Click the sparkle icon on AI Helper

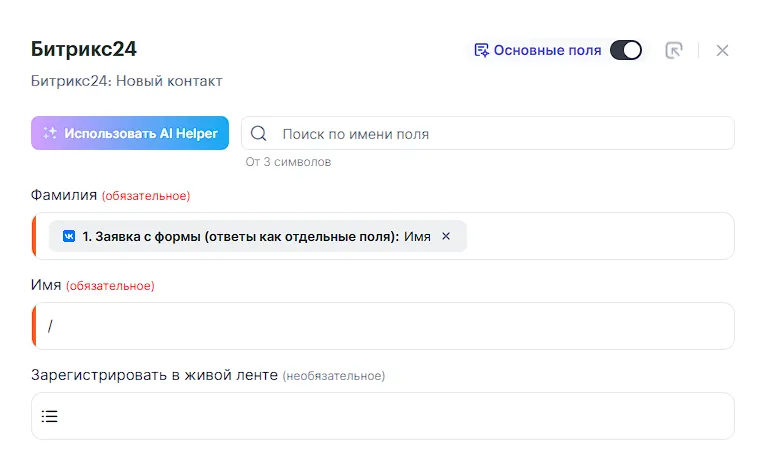50,133
